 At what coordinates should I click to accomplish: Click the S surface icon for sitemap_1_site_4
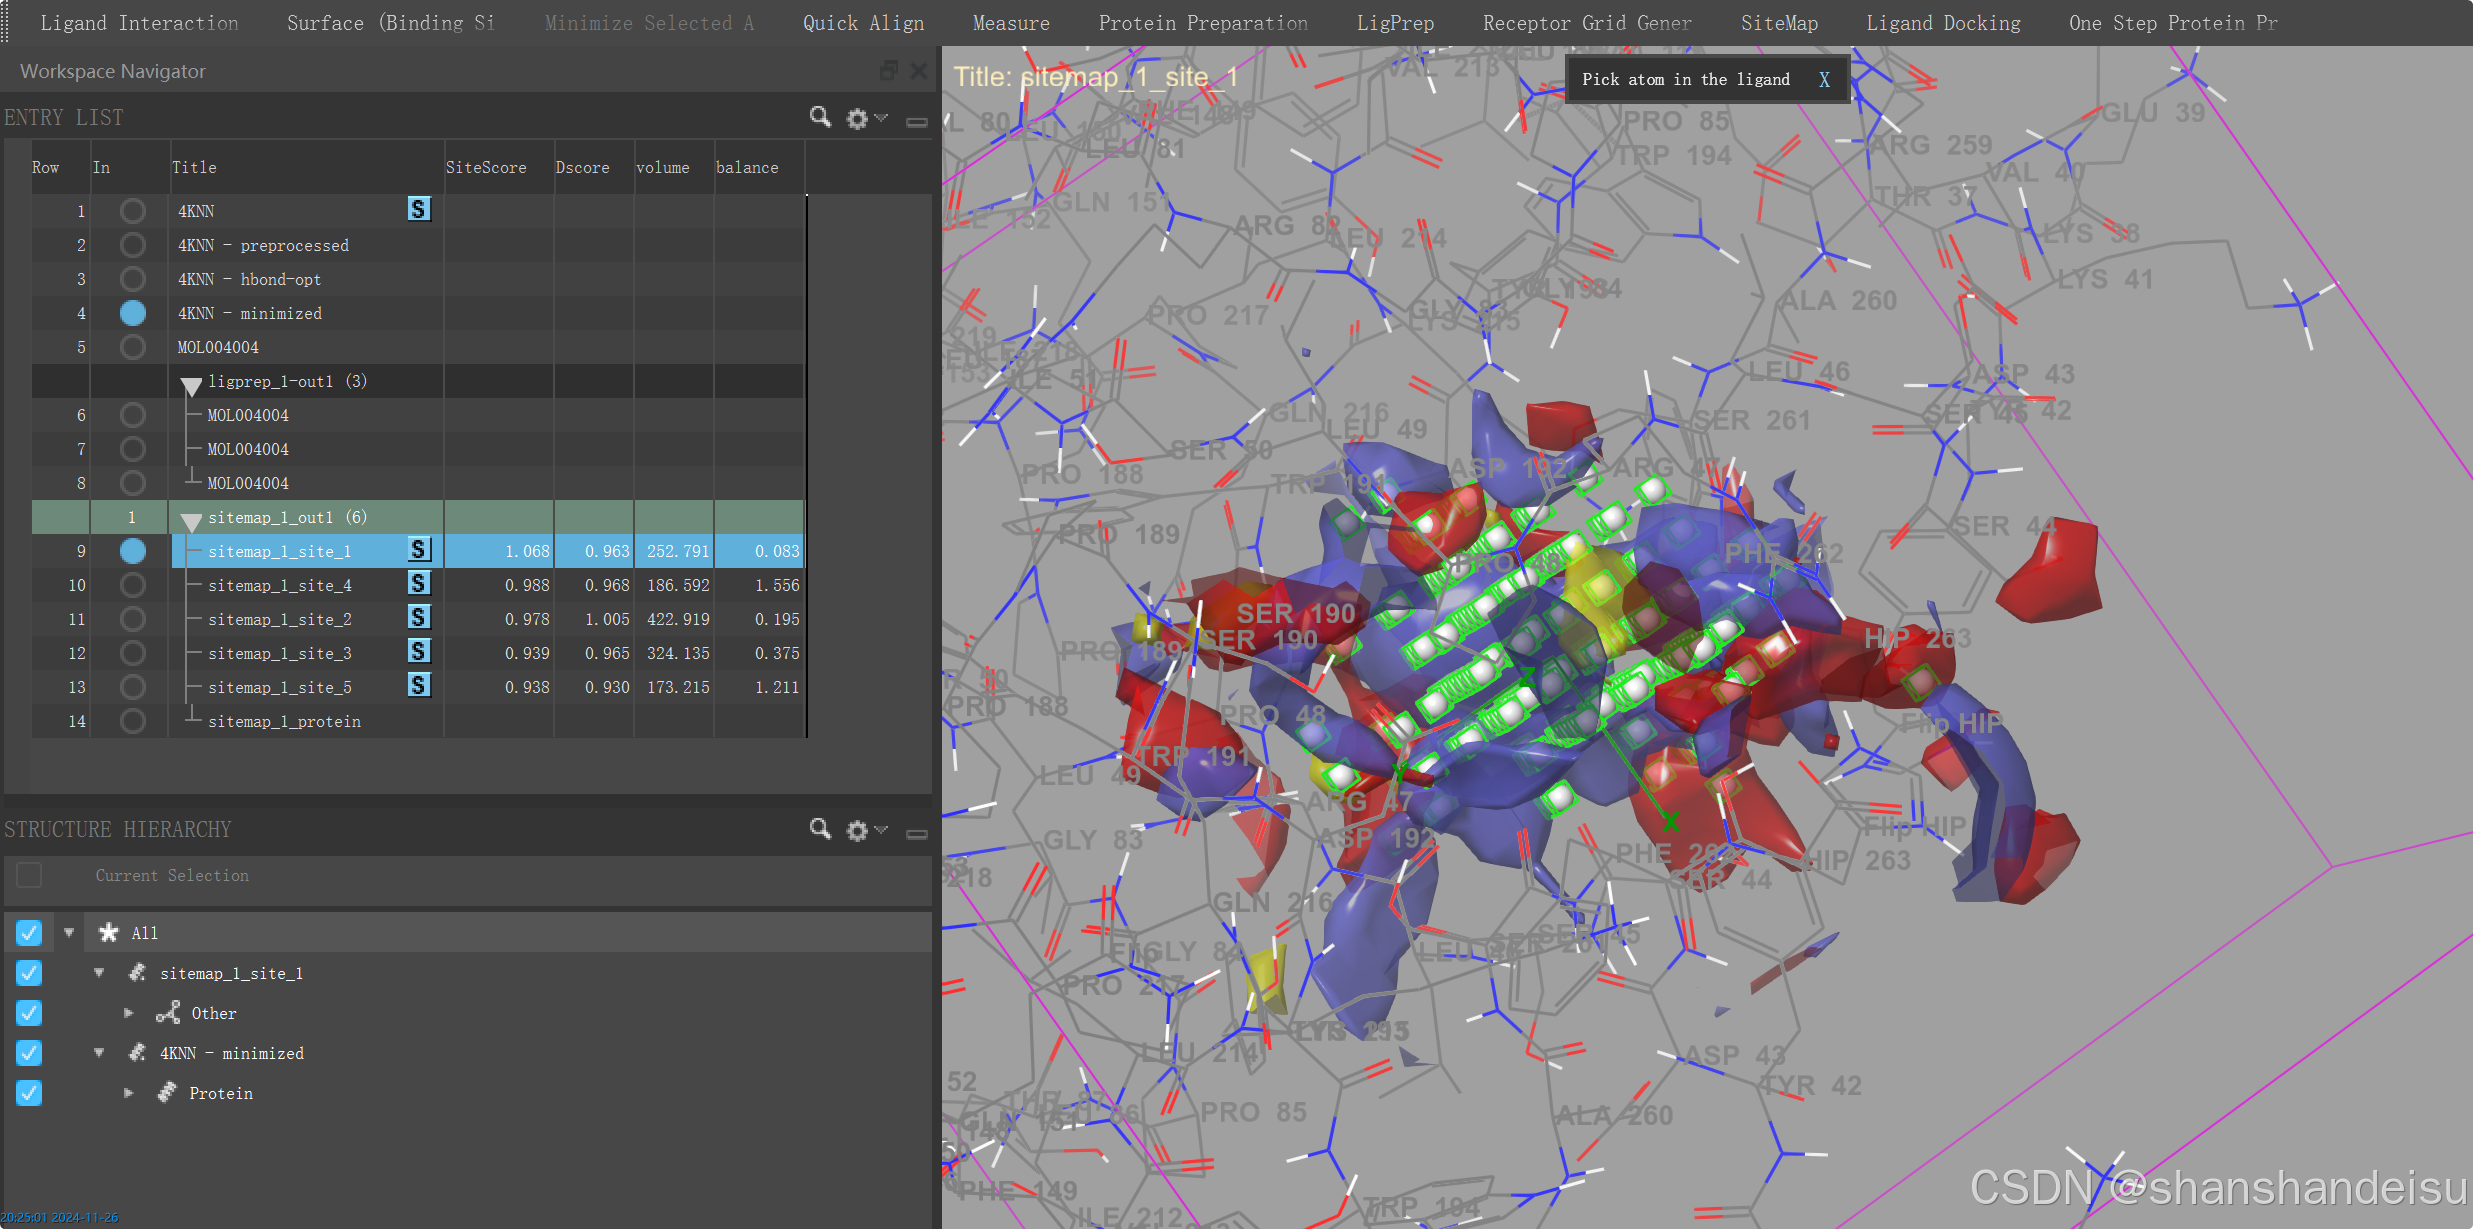[x=419, y=583]
